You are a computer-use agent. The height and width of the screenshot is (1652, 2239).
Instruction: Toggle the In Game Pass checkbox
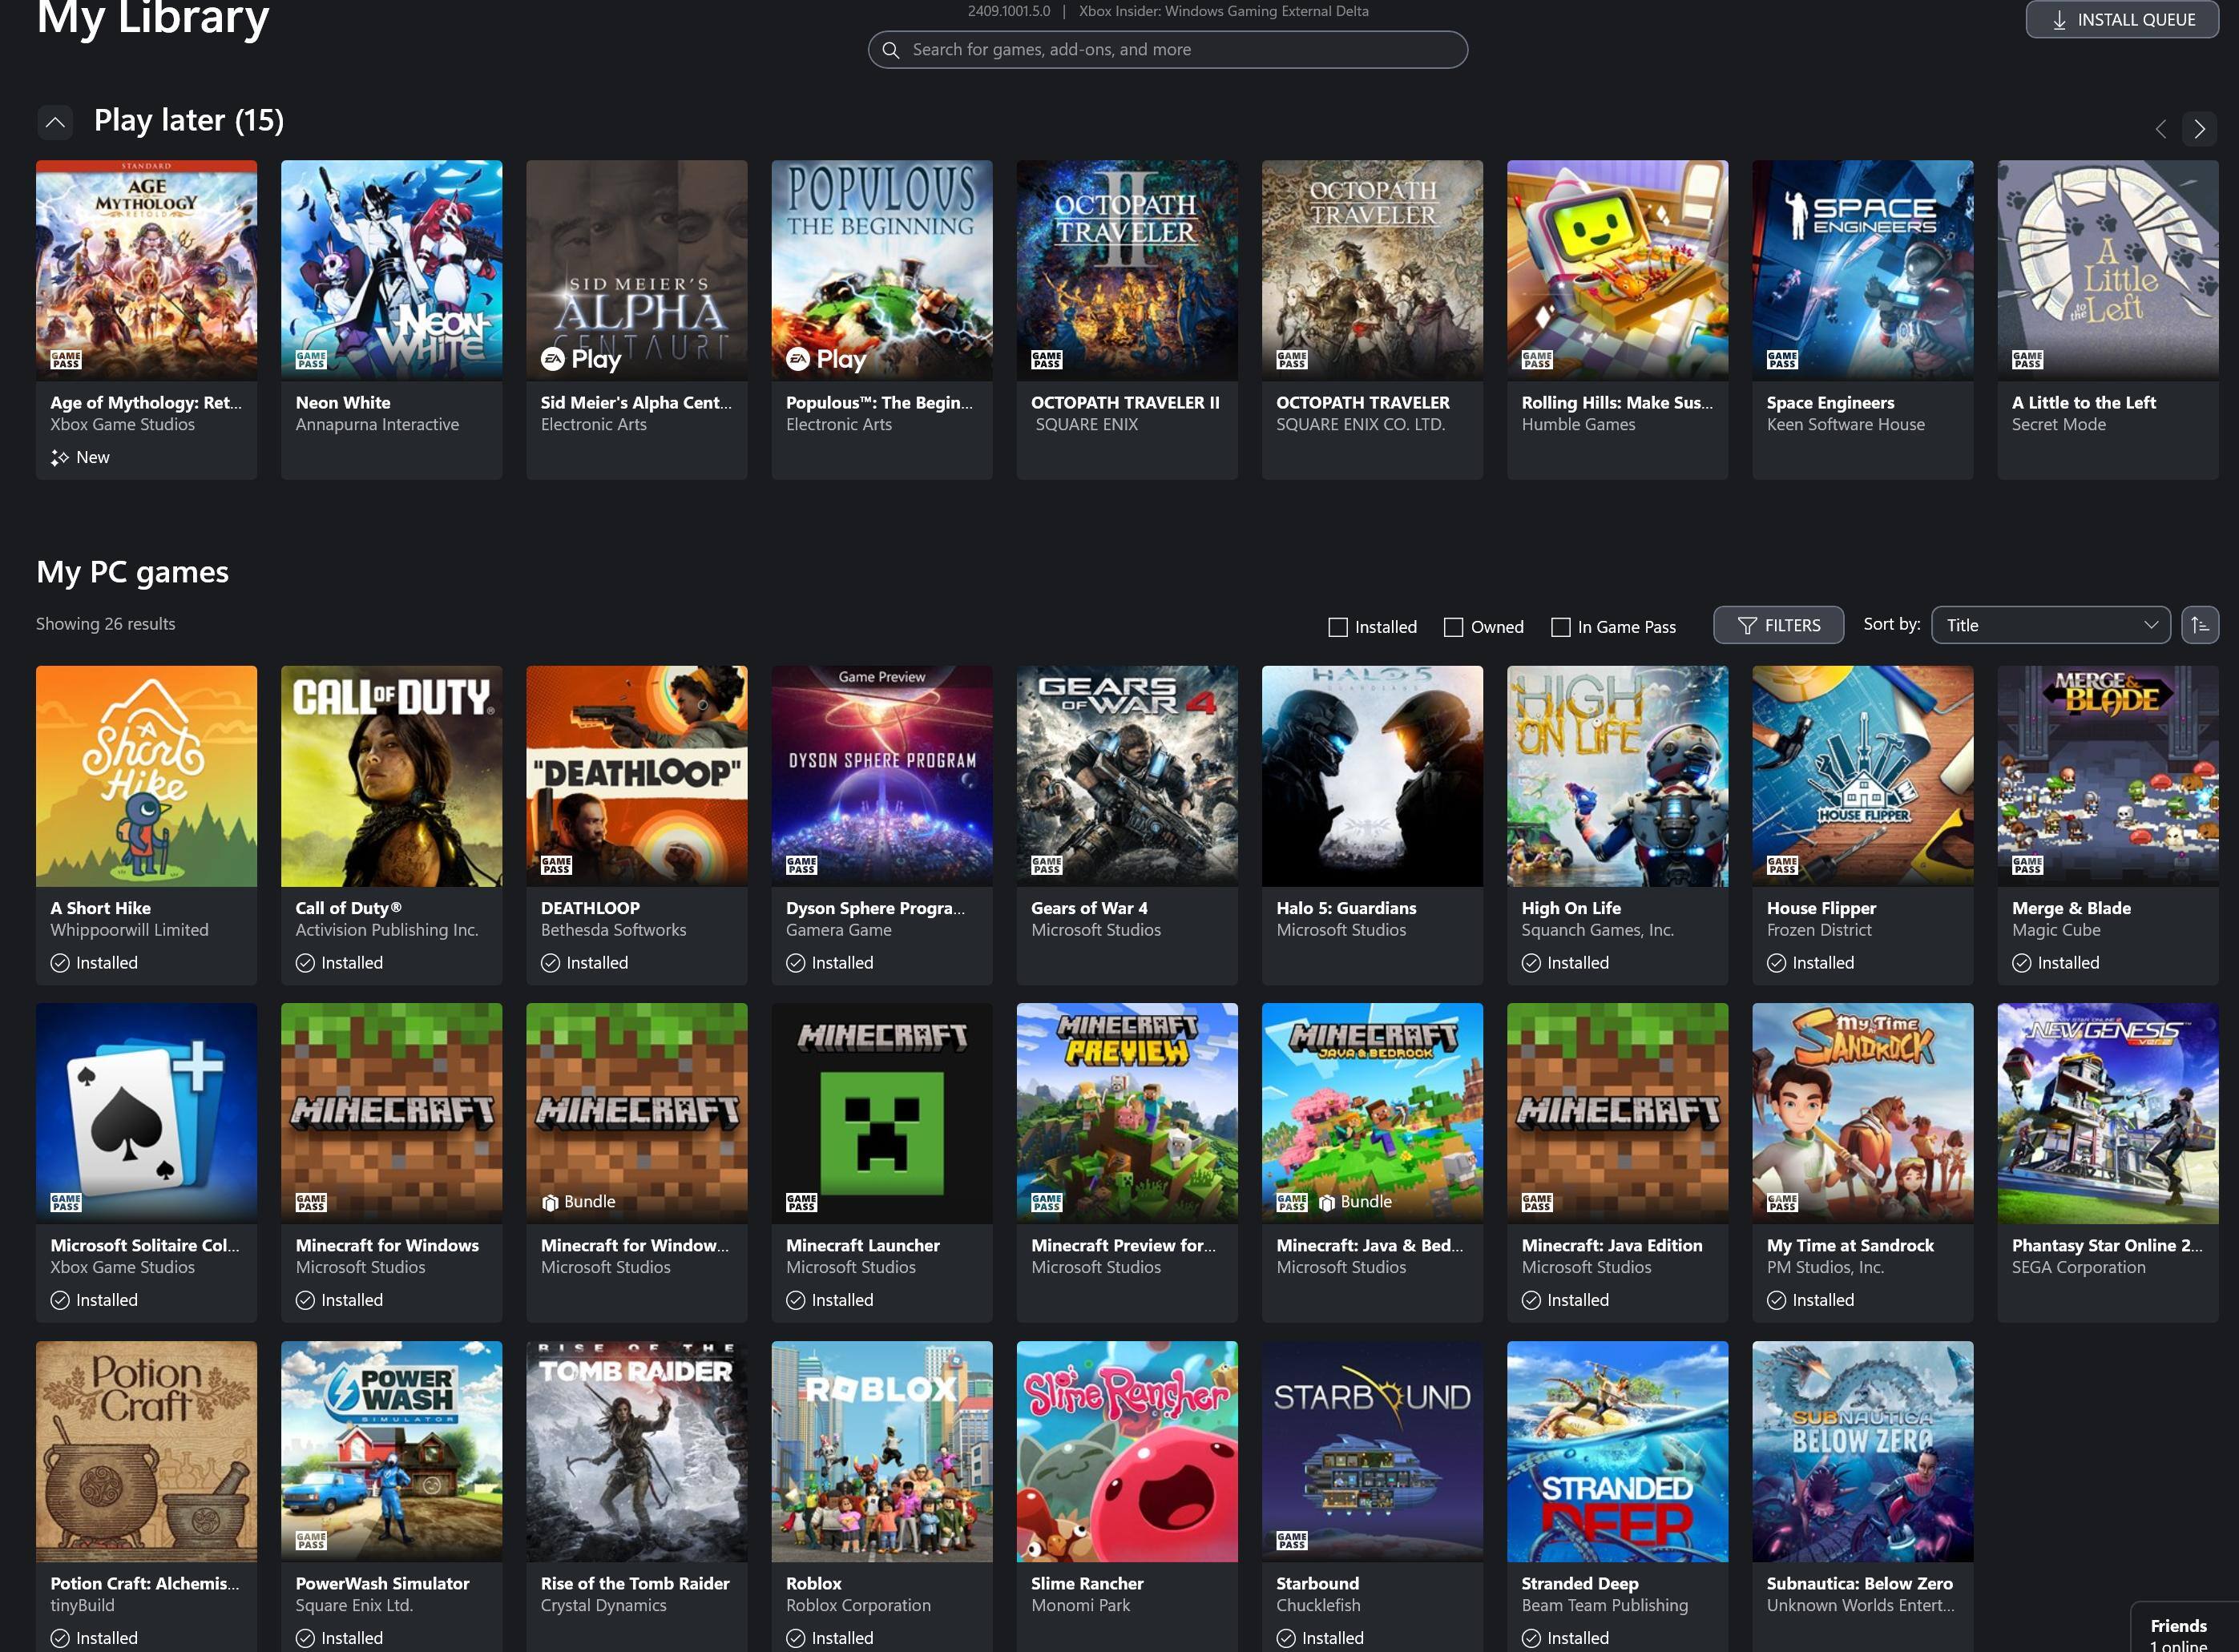pyautogui.click(x=1560, y=627)
